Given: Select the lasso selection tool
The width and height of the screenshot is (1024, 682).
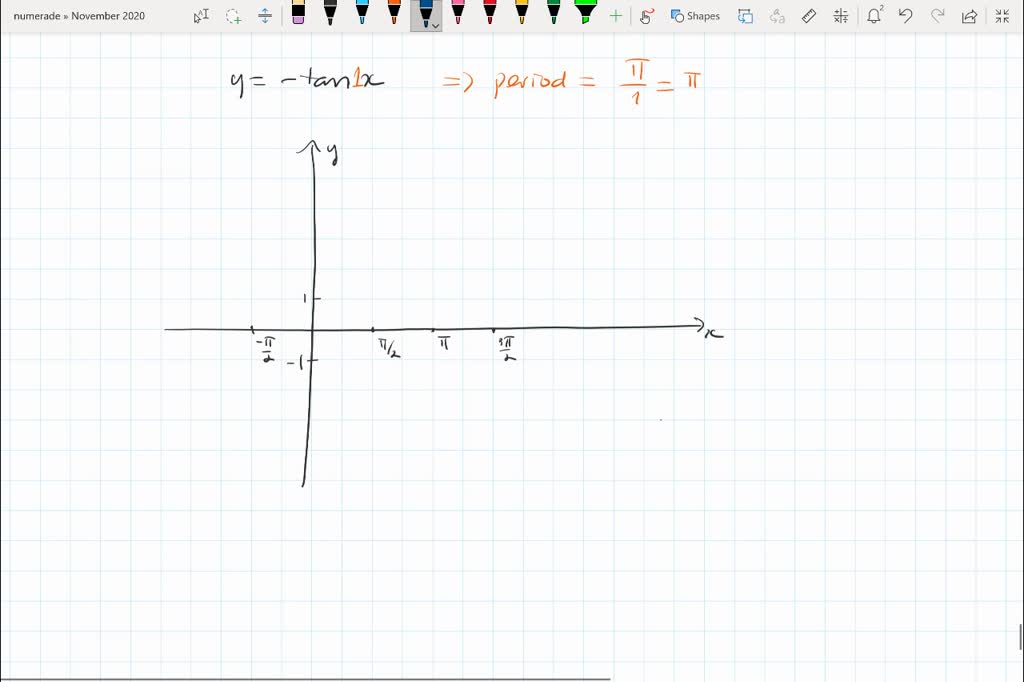Looking at the screenshot, I should click(x=233, y=15).
